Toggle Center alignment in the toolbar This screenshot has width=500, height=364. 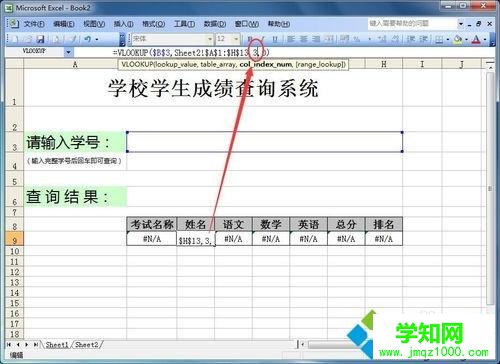click(304, 39)
